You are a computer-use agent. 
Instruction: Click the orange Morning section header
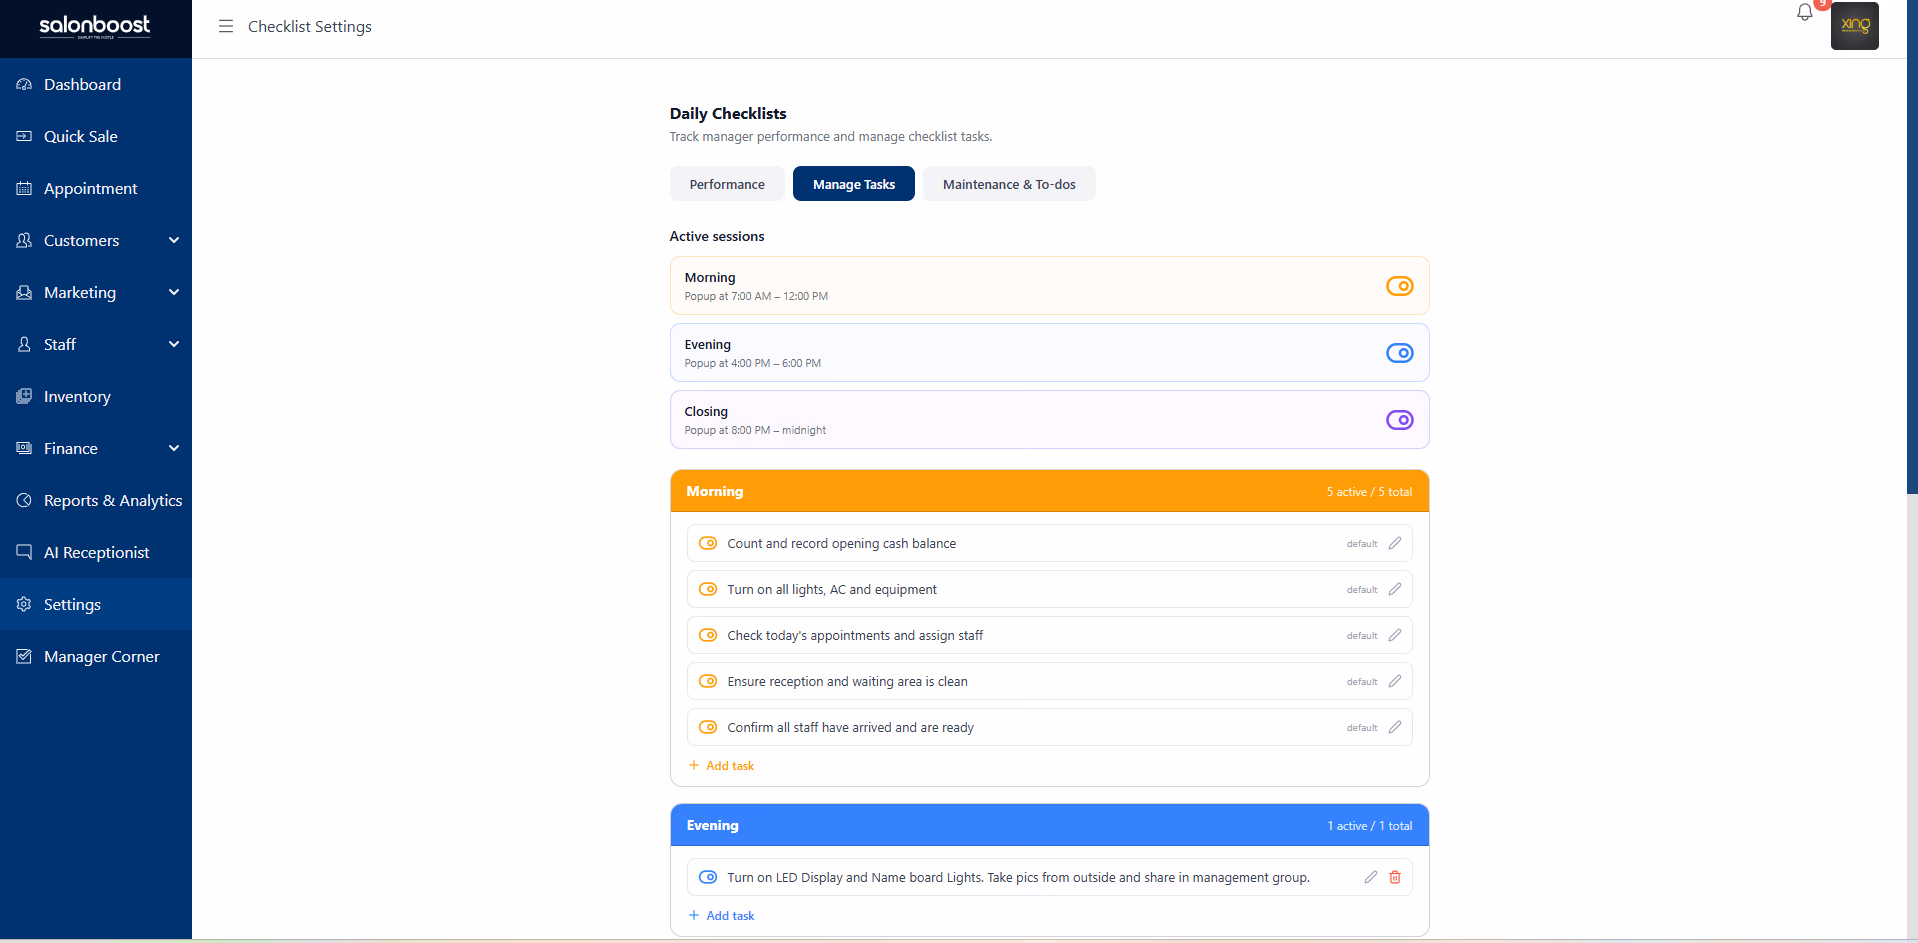[x=1049, y=491]
